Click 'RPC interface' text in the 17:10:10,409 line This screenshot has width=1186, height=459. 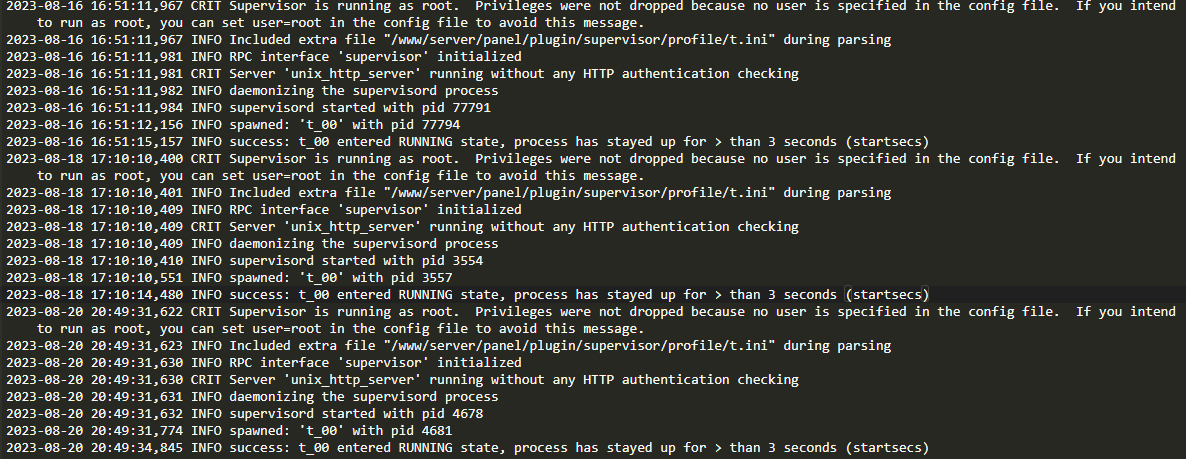pos(279,209)
